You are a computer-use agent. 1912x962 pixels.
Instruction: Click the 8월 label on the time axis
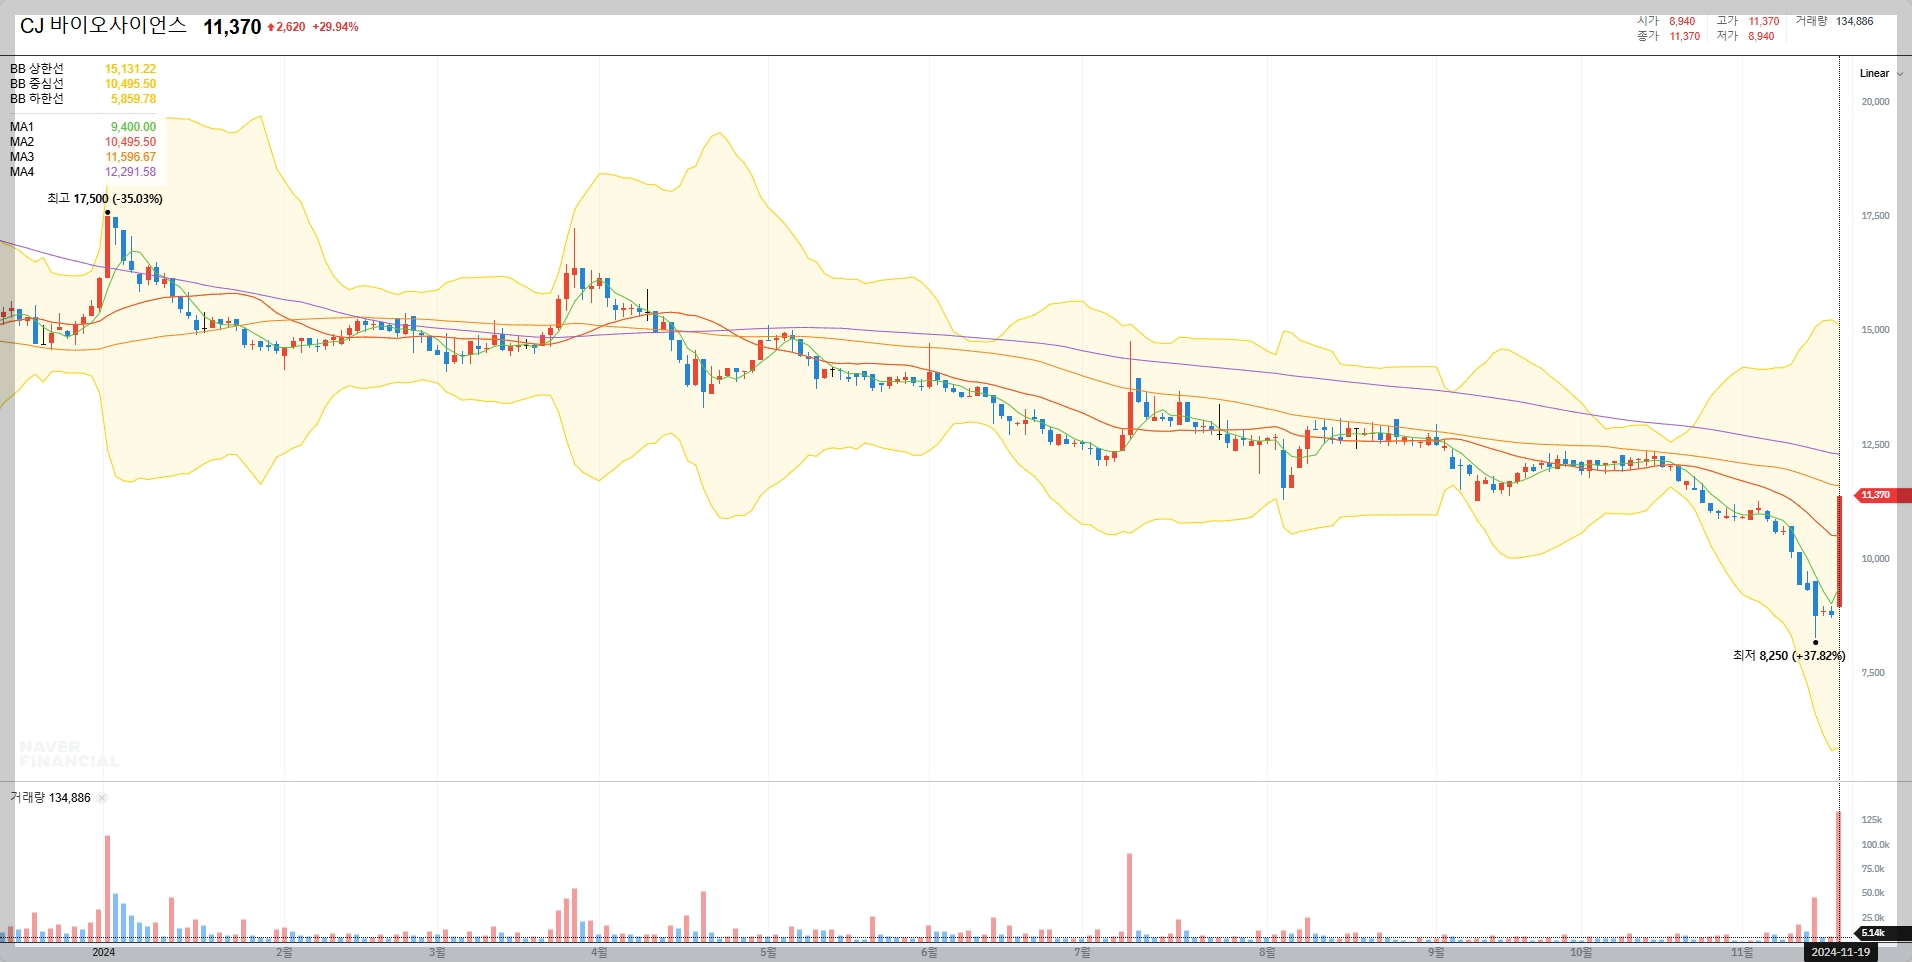tap(1267, 952)
